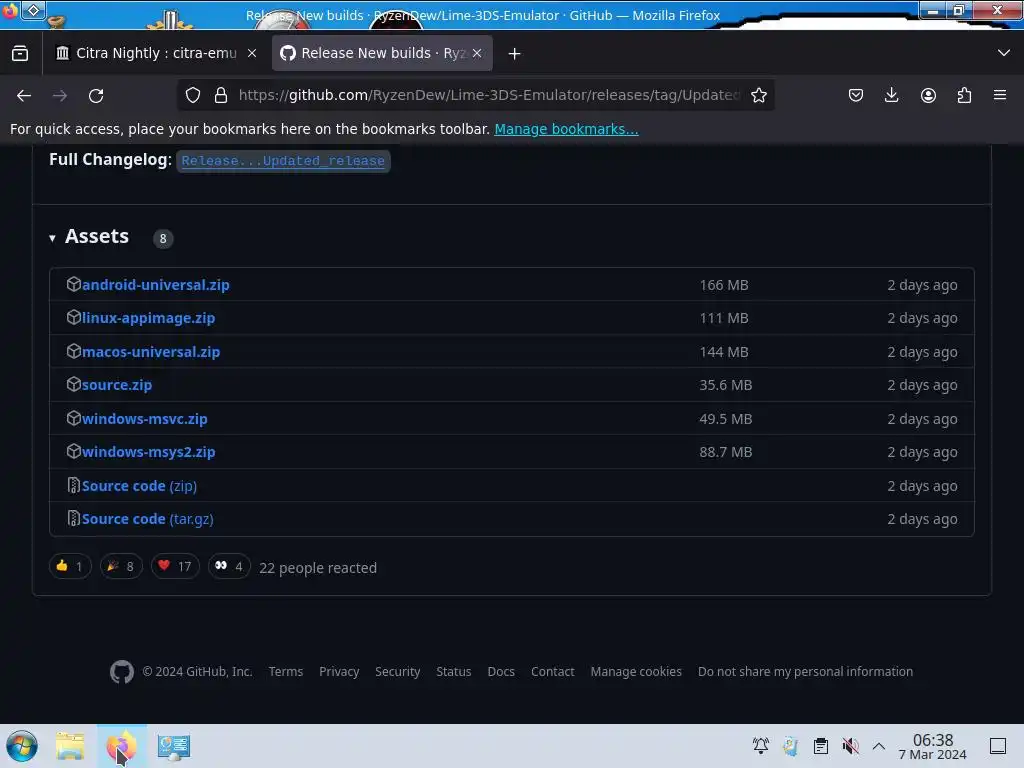Open the file manager from taskbar
This screenshot has height=768, width=1024.
(x=70, y=746)
